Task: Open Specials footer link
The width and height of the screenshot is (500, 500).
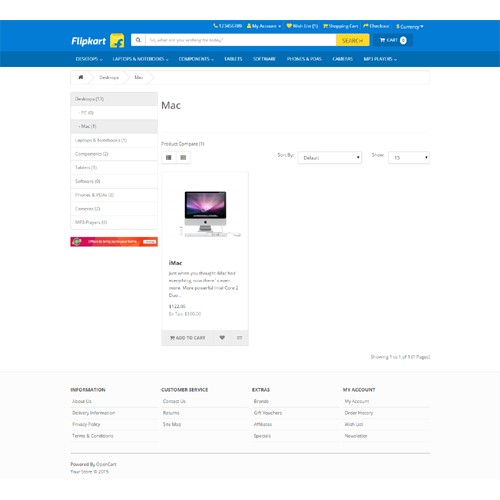Action: coord(262,436)
